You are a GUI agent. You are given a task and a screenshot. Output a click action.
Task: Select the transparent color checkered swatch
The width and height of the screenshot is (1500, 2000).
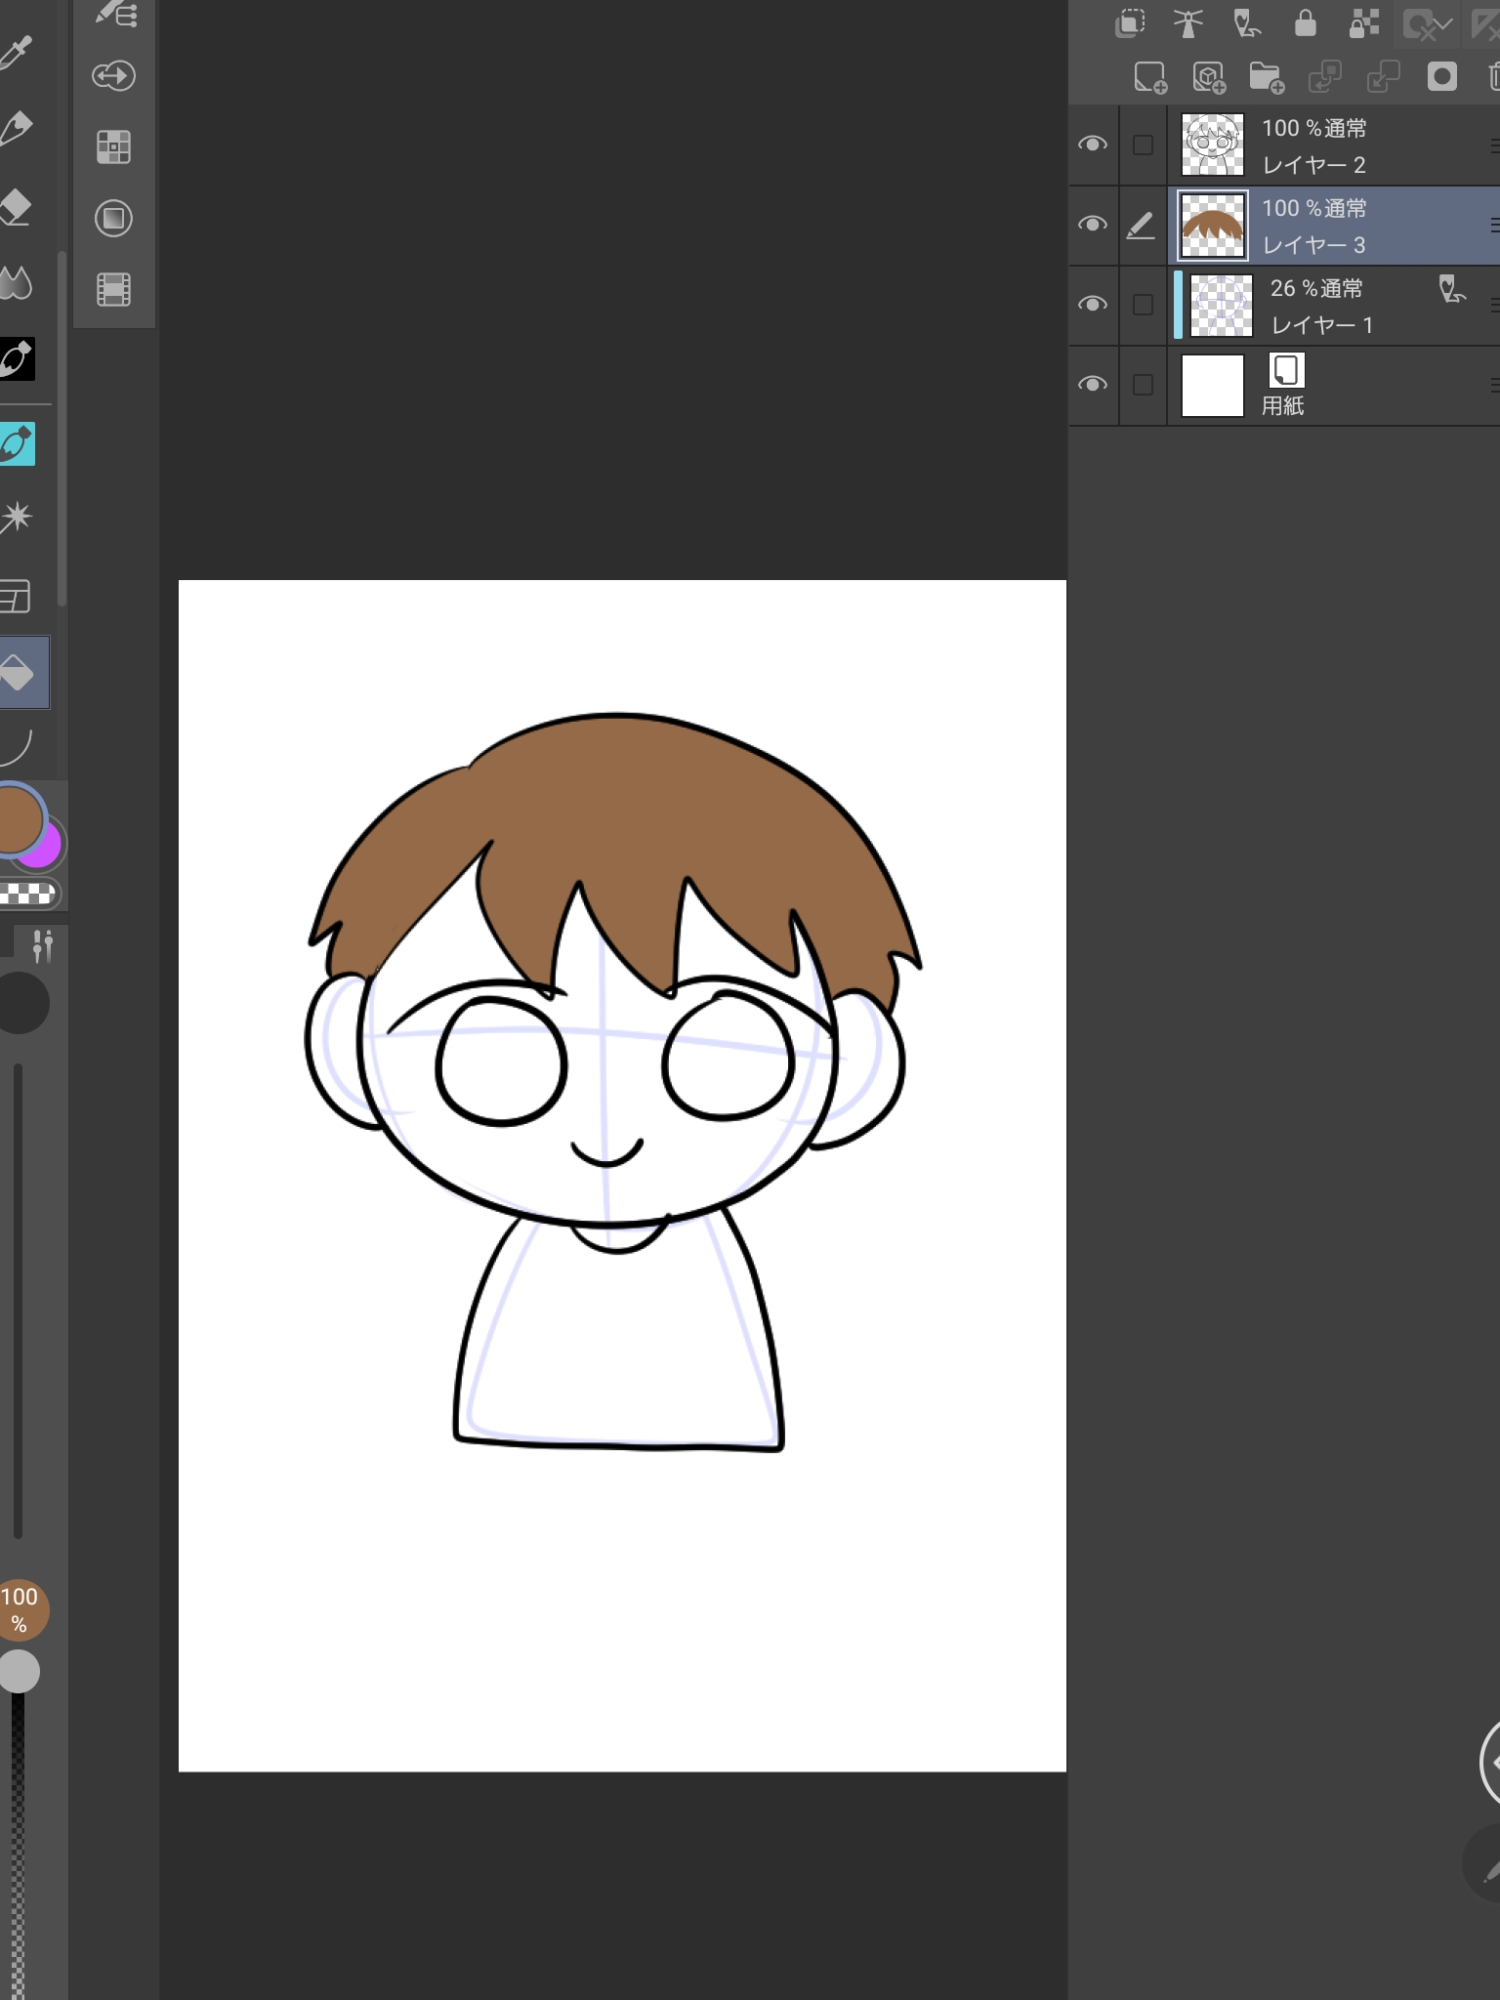[28, 894]
